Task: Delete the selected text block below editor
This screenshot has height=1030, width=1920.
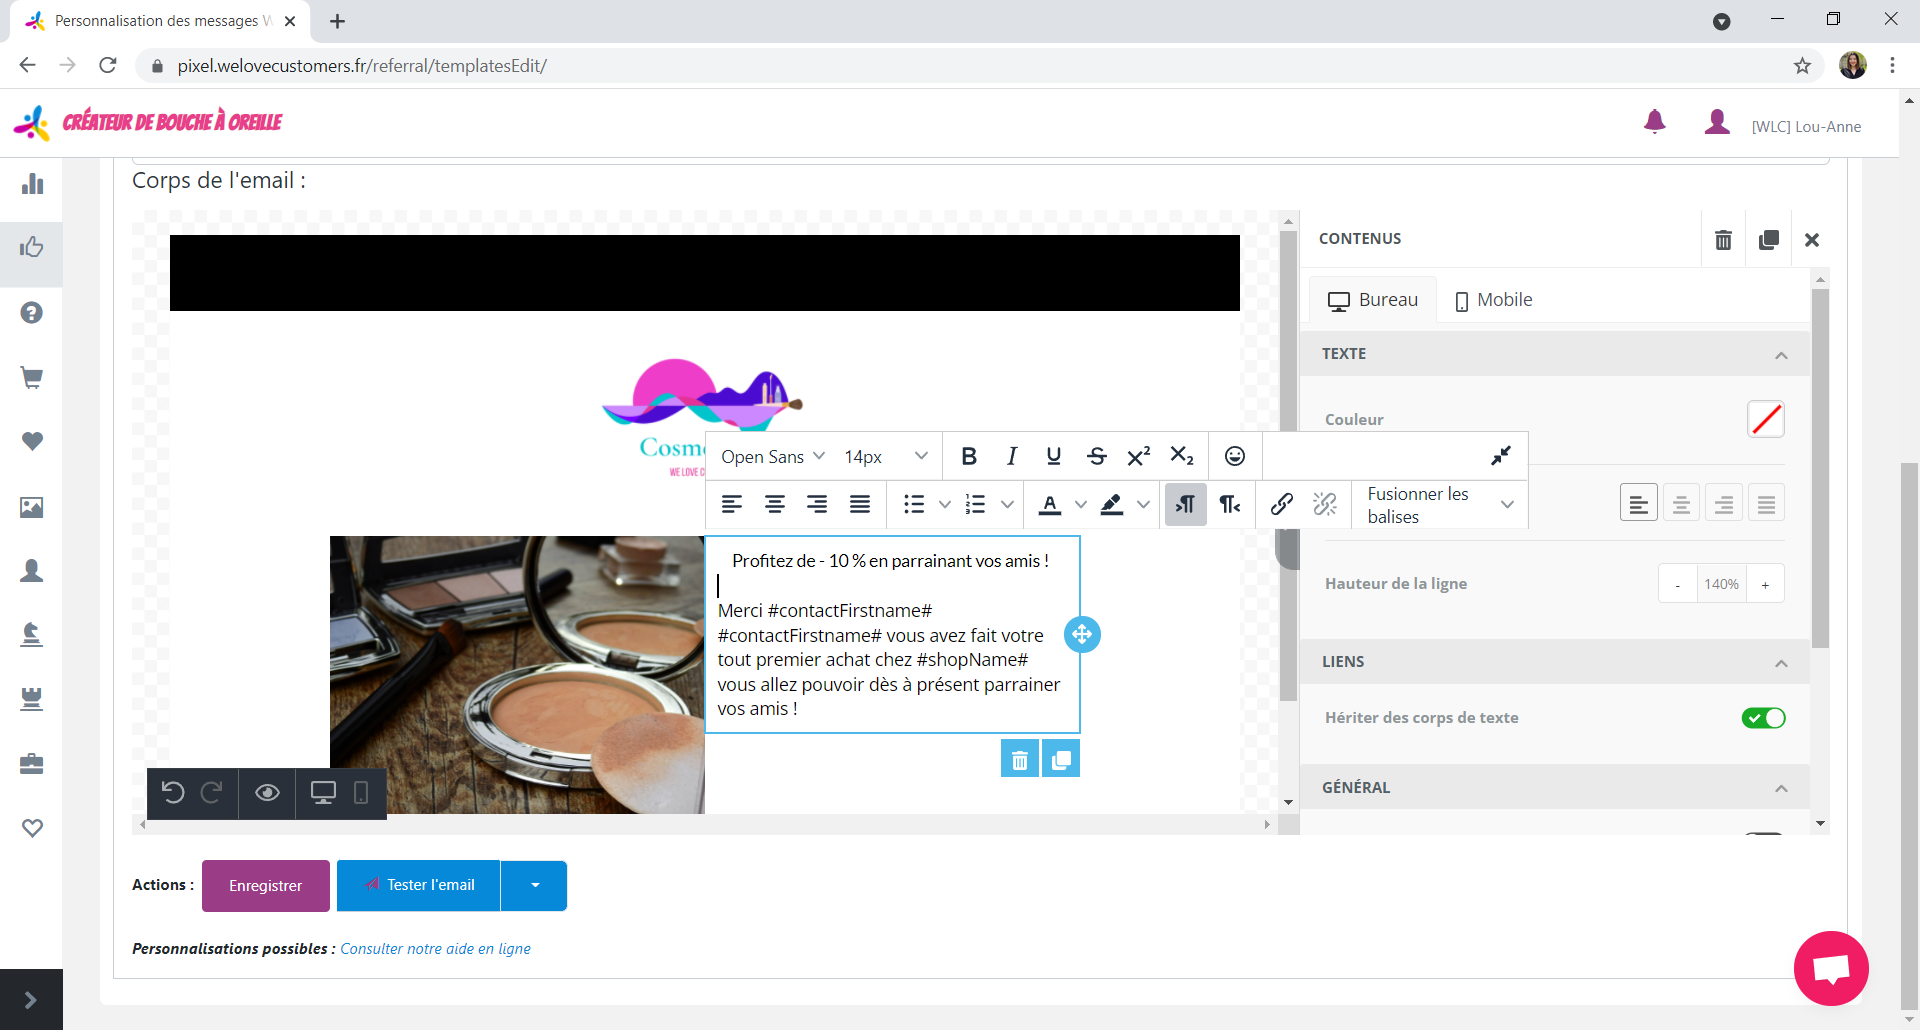Action: (x=1020, y=758)
